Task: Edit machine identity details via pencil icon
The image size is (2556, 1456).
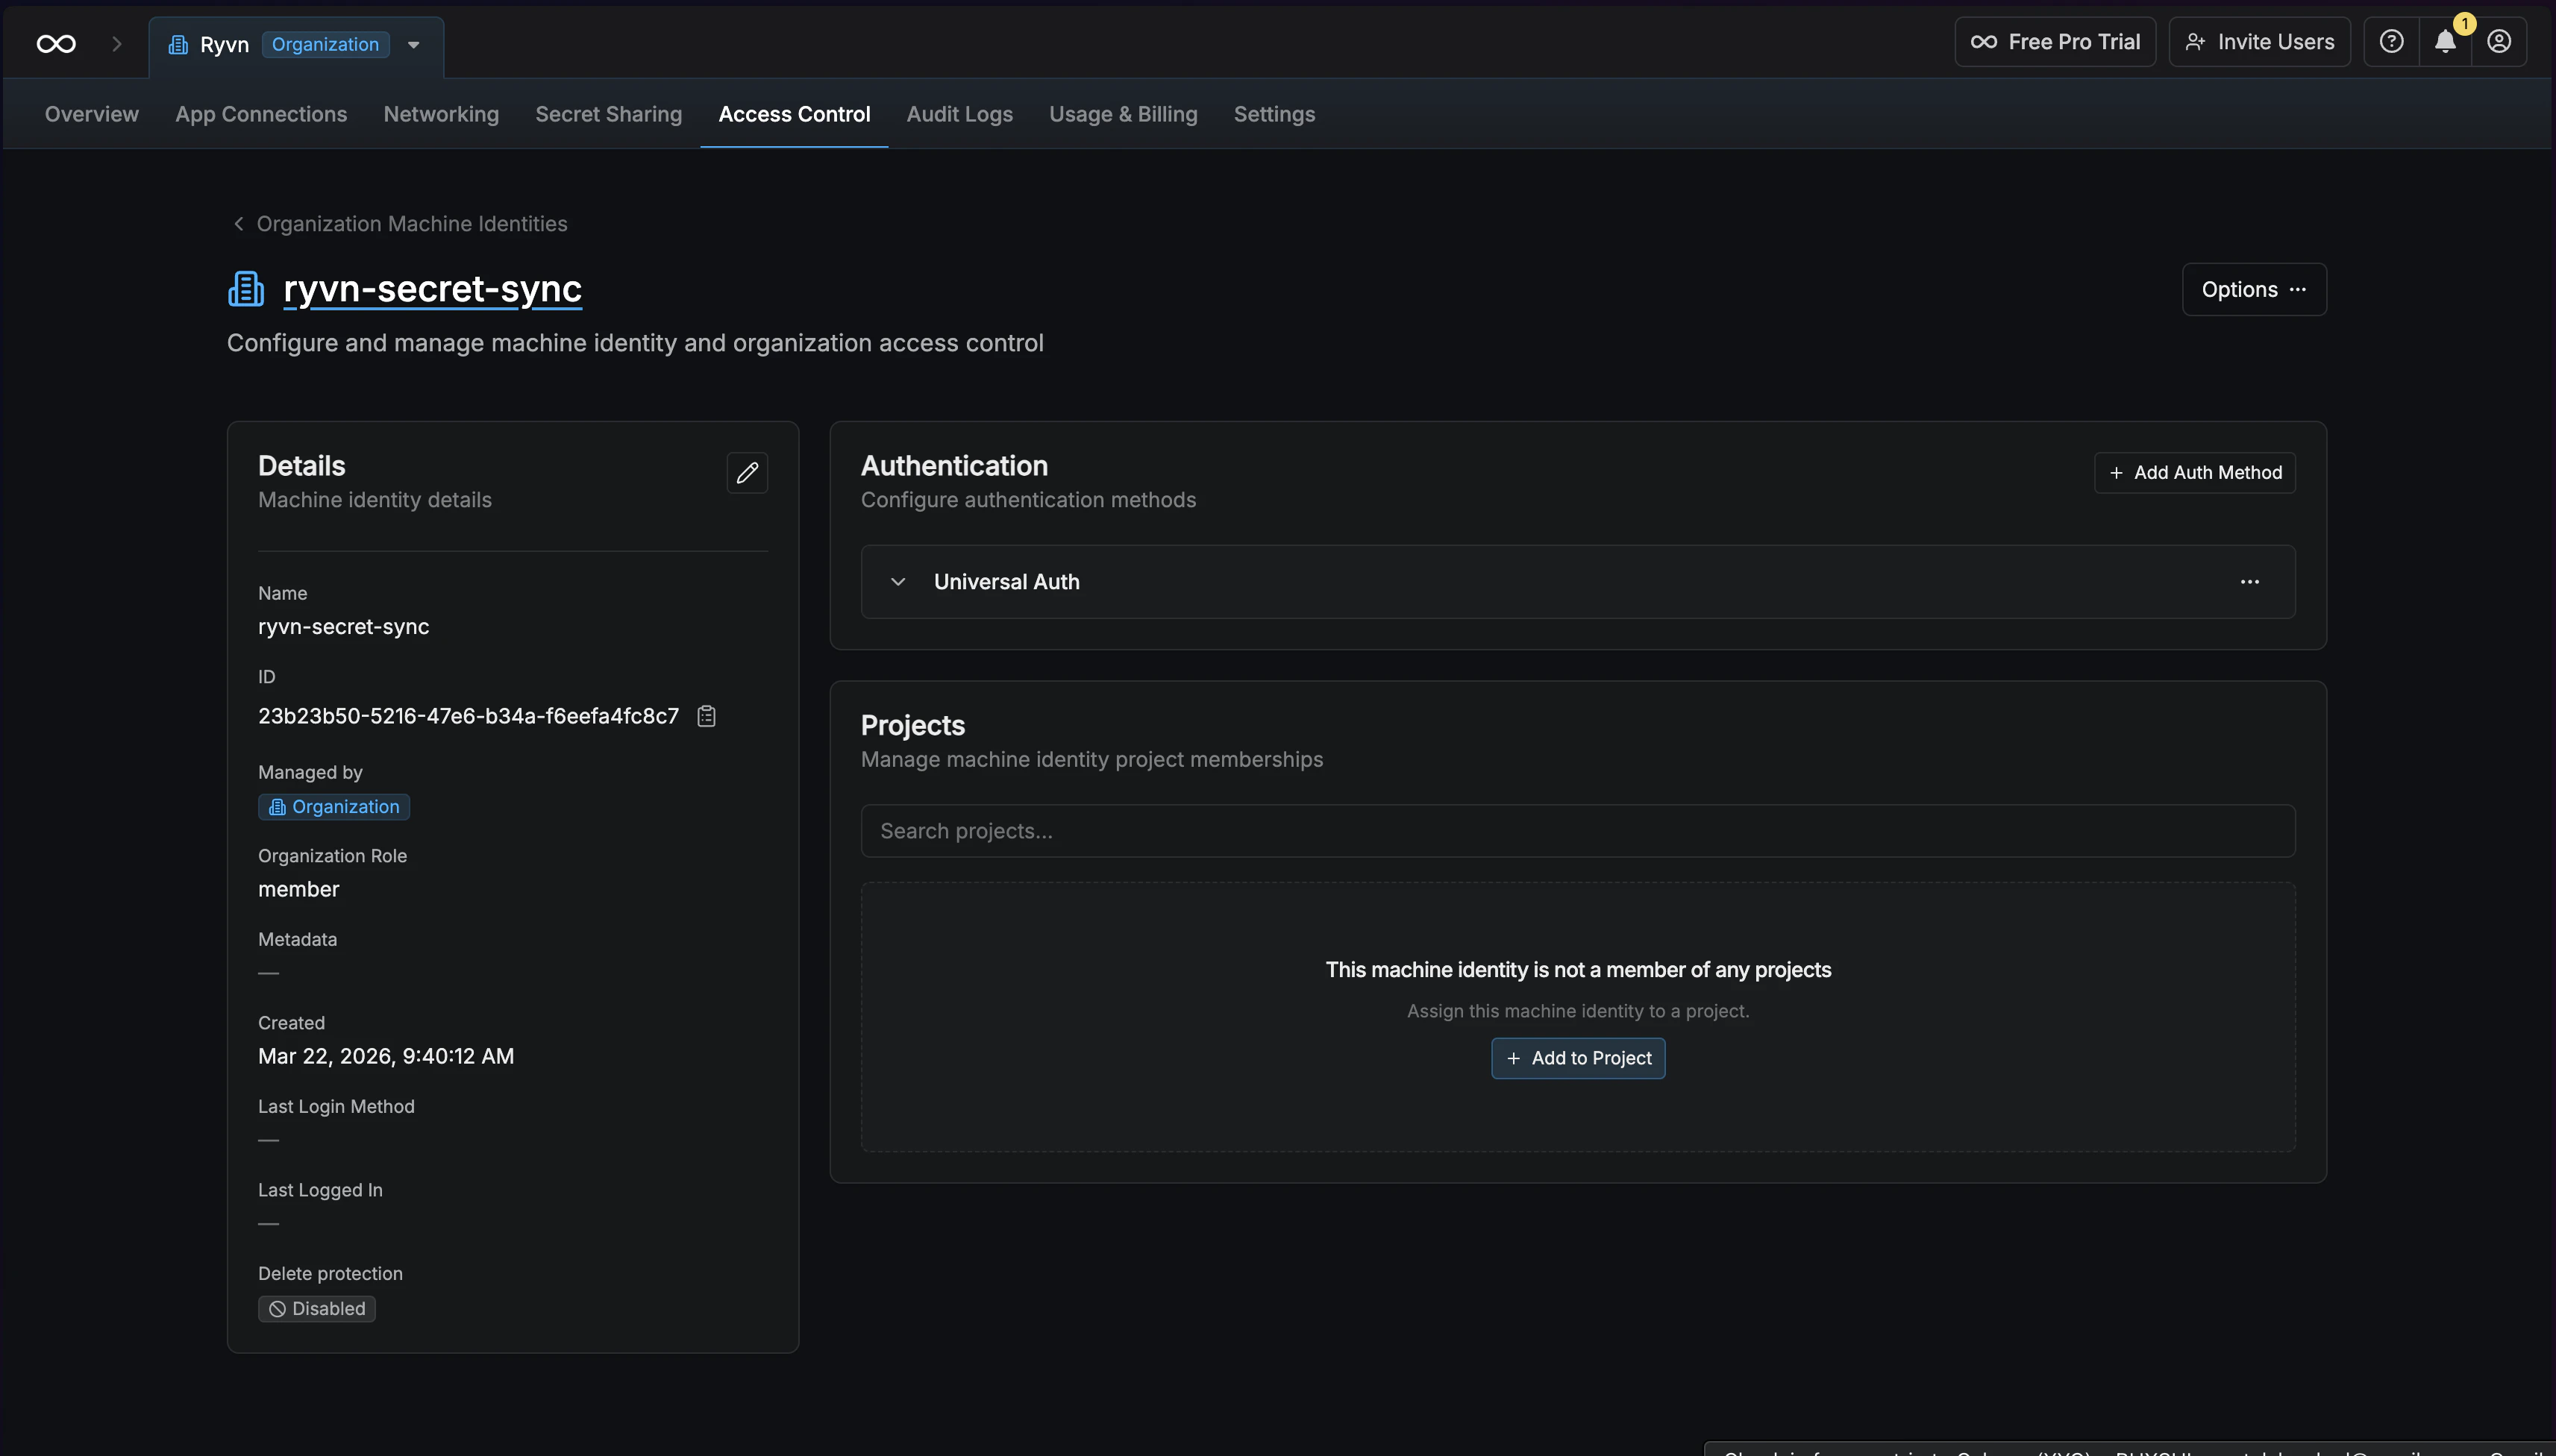Action: pyautogui.click(x=747, y=472)
